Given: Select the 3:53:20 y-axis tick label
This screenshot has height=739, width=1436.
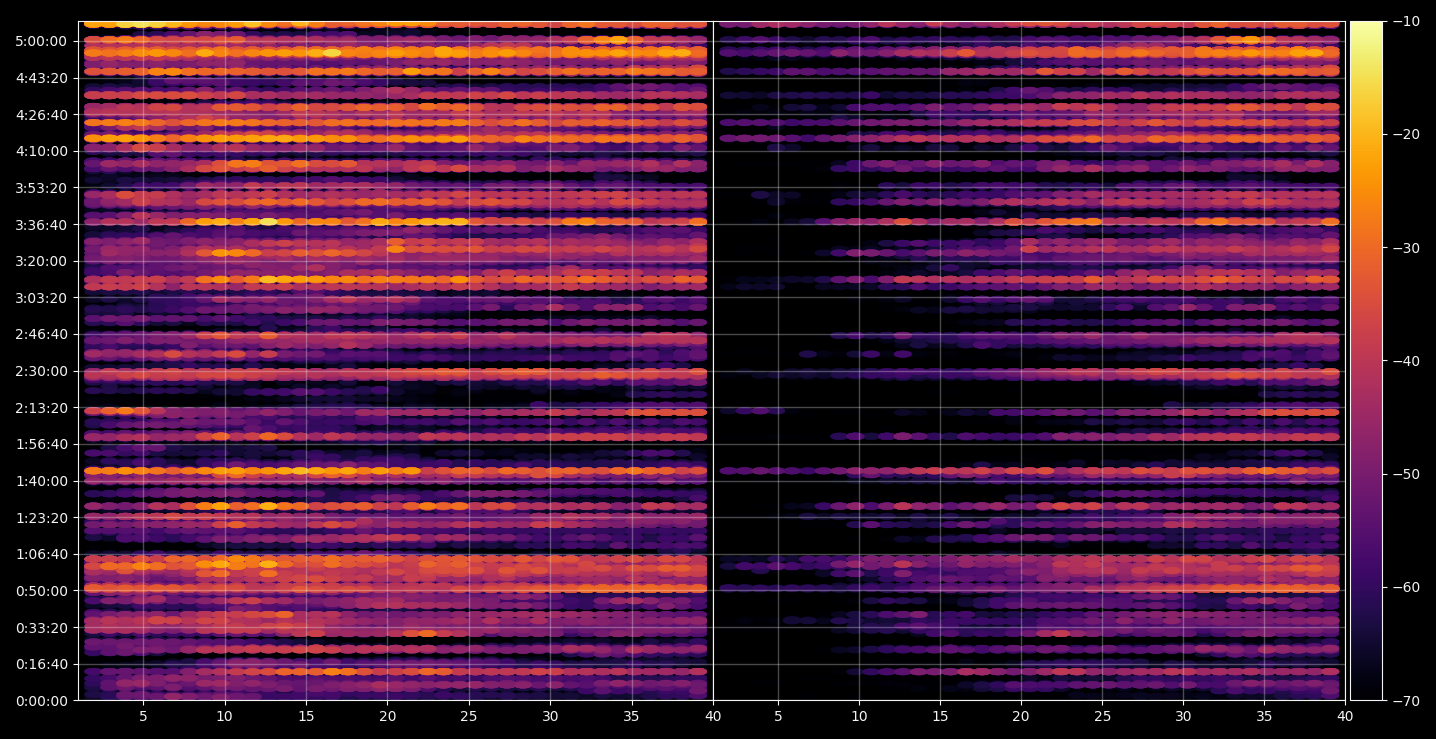Looking at the screenshot, I should (x=41, y=188).
